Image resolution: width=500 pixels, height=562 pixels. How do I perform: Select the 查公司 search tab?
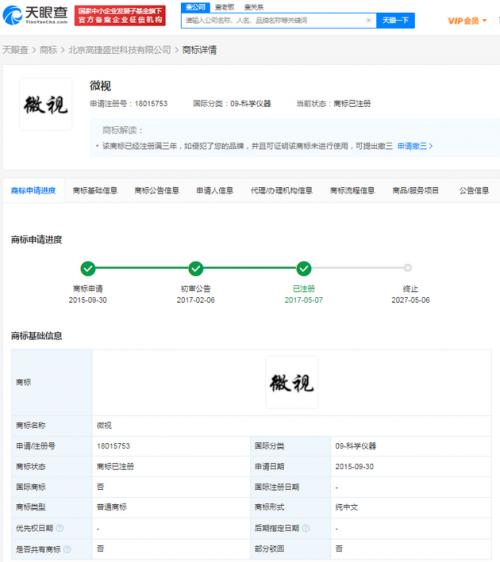tap(195, 7)
